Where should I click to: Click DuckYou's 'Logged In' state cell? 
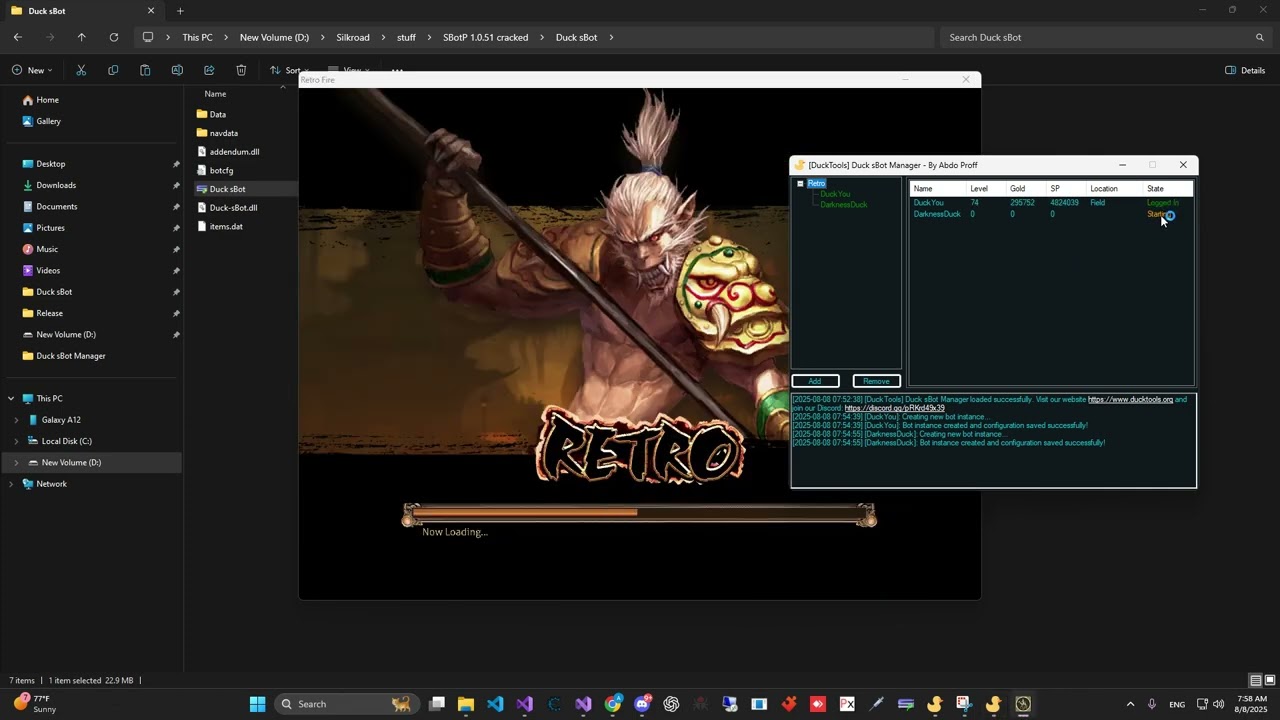(1163, 203)
